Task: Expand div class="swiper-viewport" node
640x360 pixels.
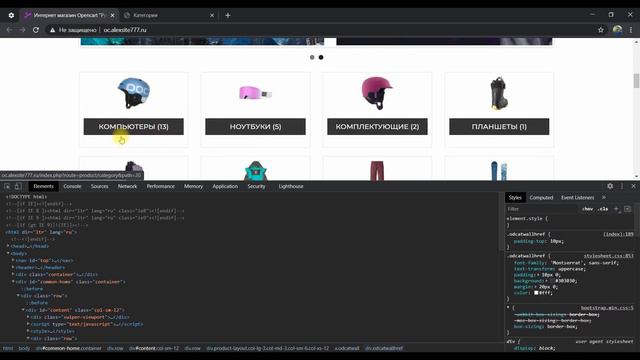Action: 28,317
